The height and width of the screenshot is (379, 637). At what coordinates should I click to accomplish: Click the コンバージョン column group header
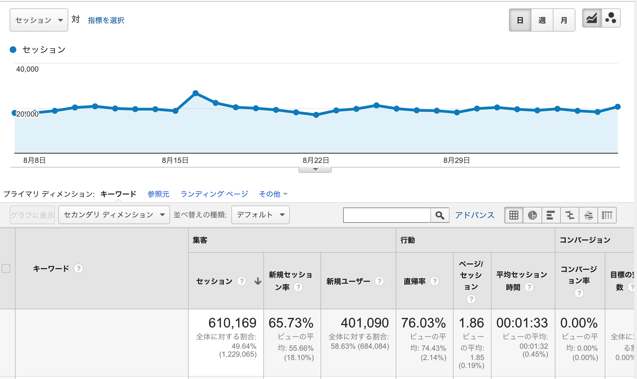click(585, 240)
